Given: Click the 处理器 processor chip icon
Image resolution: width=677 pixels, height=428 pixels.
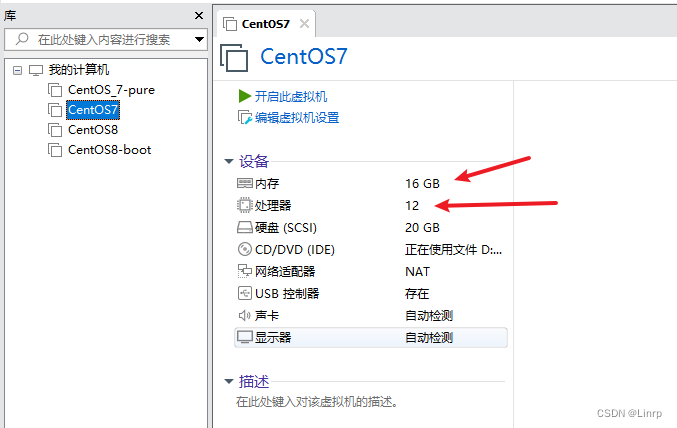Looking at the screenshot, I should [x=244, y=205].
